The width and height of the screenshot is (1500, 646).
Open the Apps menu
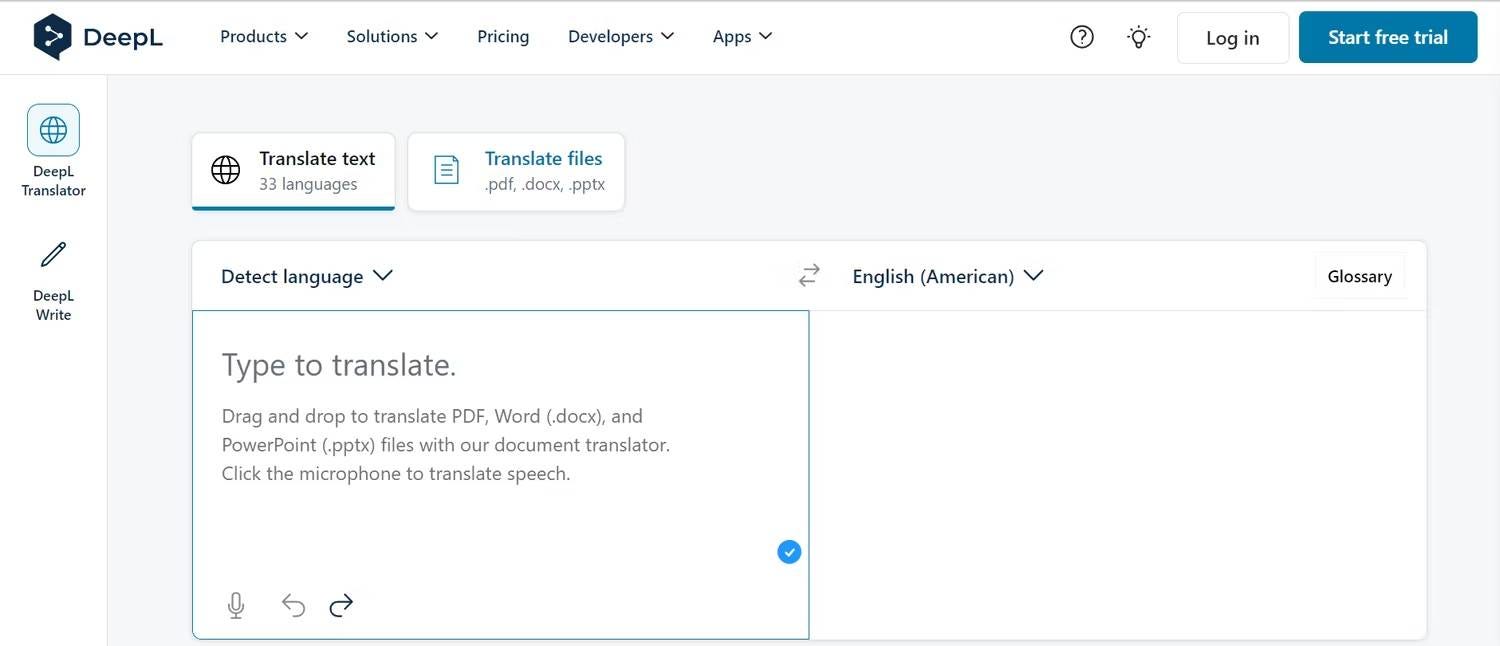(x=742, y=36)
